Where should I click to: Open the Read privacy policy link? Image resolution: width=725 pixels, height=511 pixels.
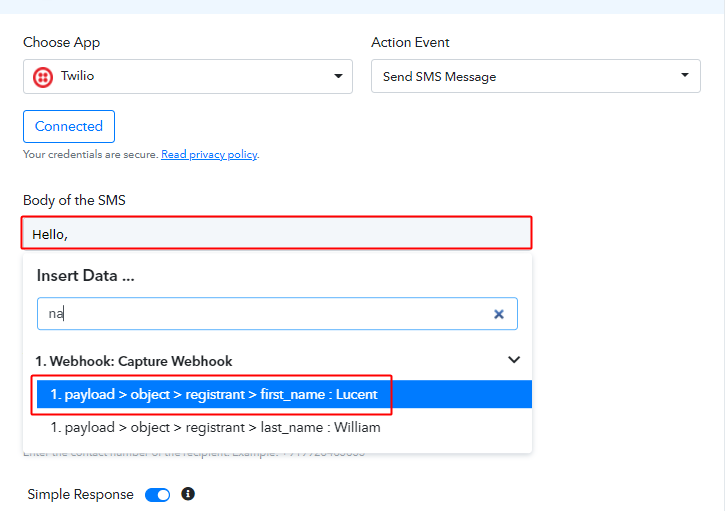[209, 154]
